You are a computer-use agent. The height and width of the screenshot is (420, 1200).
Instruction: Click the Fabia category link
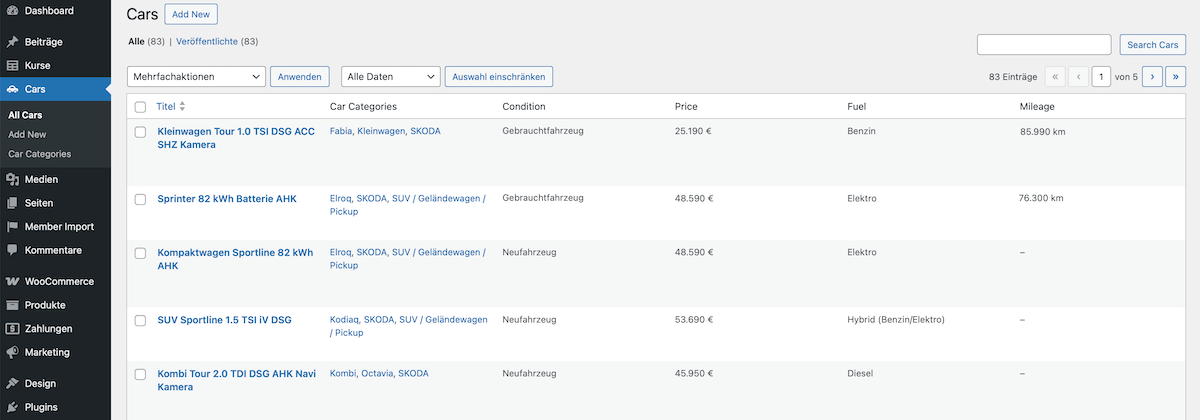pyautogui.click(x=341, y=131)
